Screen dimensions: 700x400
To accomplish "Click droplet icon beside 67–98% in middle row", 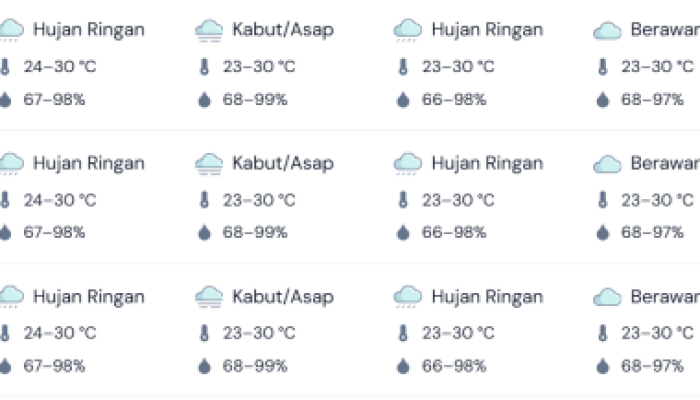I will [6, 233].
